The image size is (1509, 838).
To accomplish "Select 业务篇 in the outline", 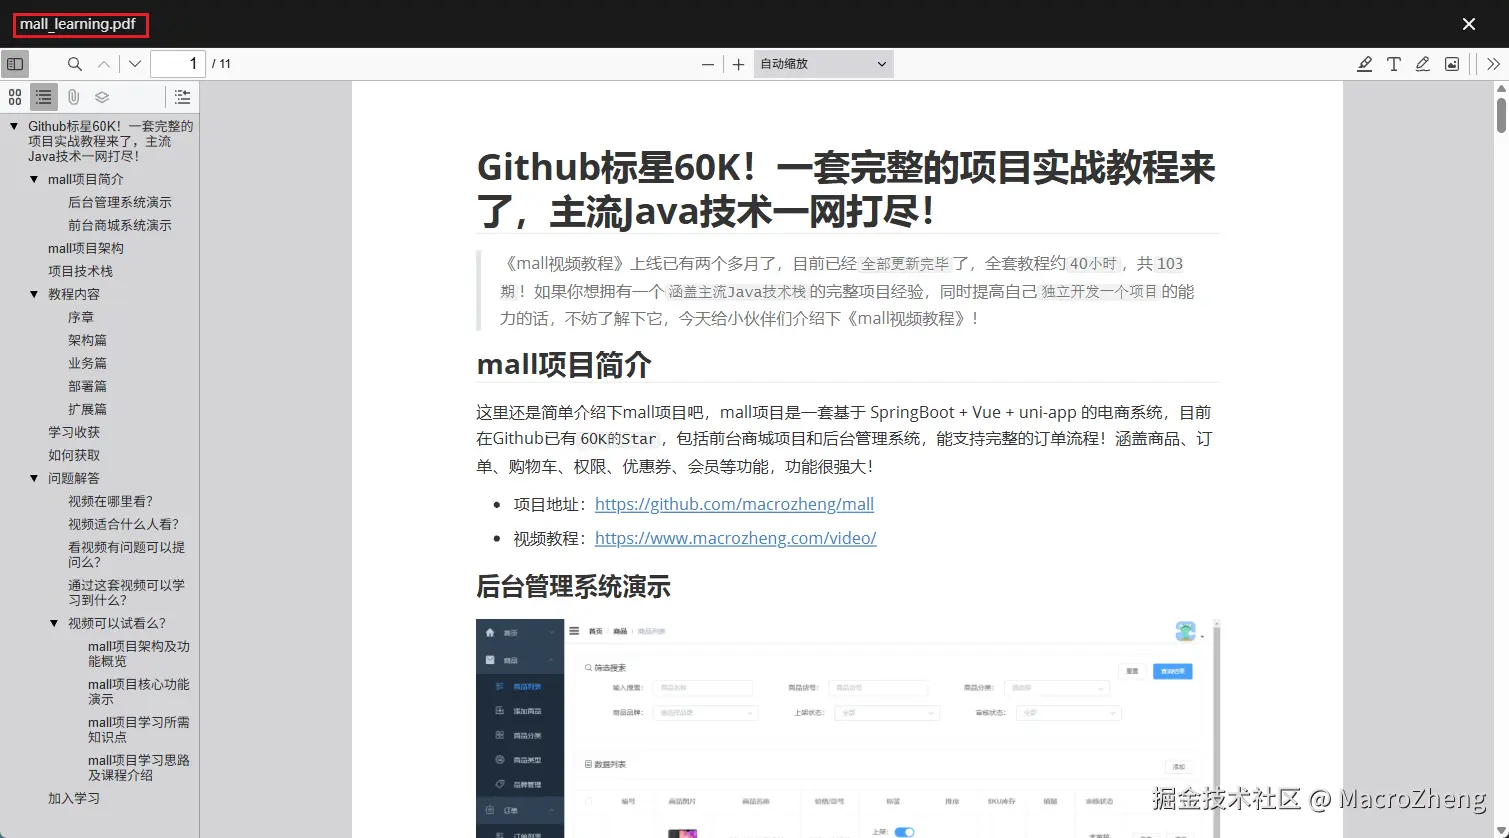I will (87, 363).
